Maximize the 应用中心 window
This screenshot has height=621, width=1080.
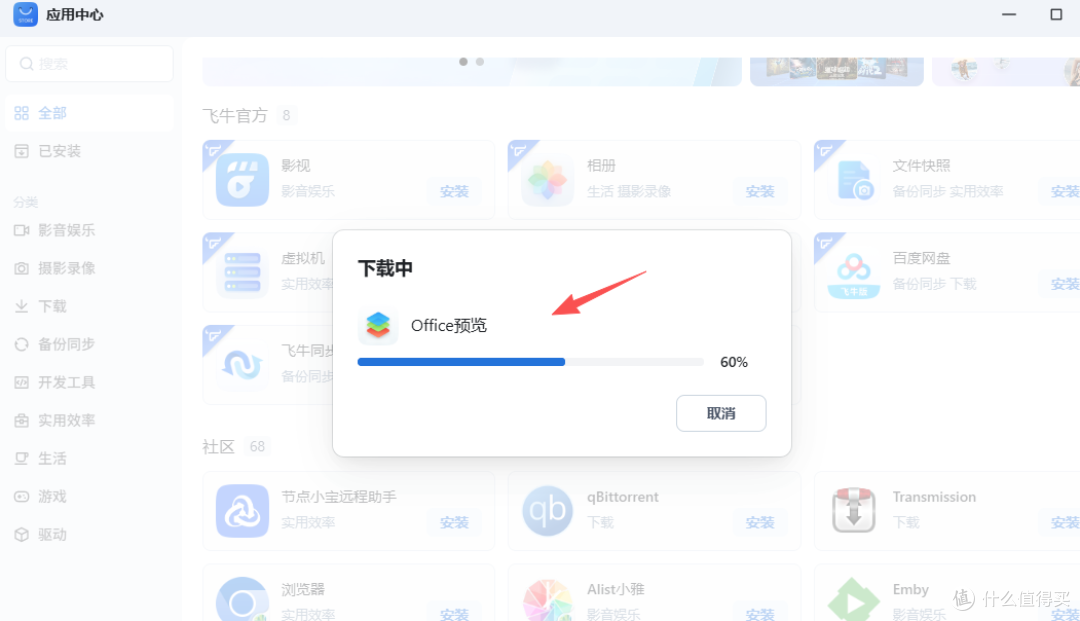tap(1056, 14)
